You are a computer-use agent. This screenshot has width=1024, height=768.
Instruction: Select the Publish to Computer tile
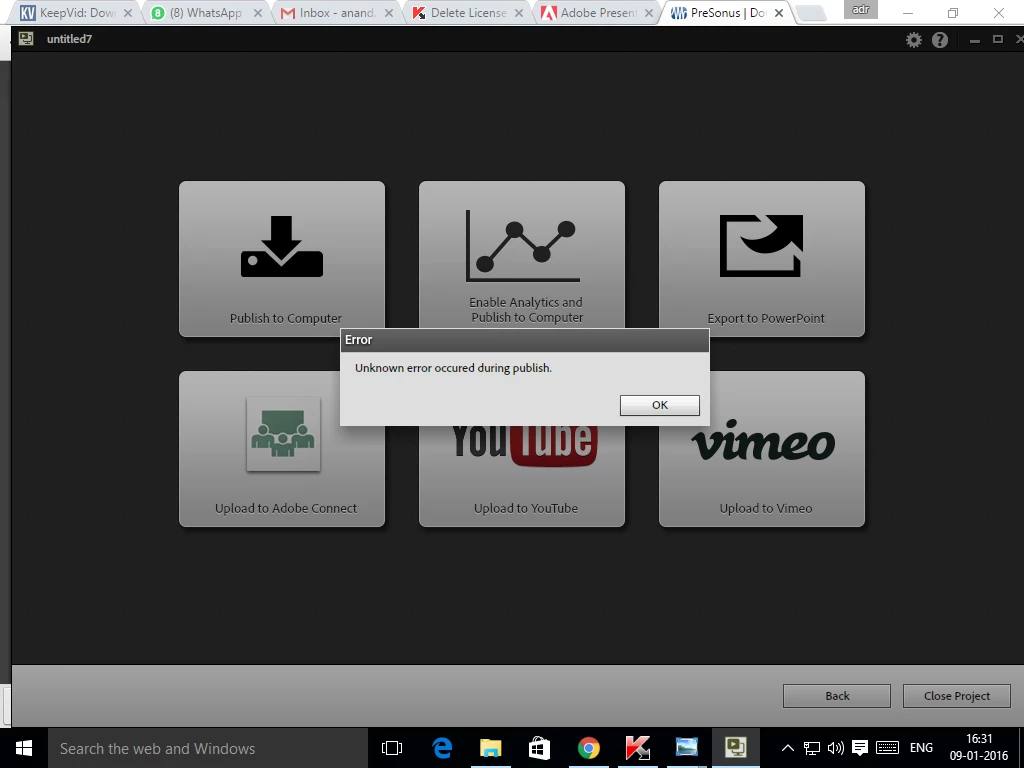[x=282, y=259]
